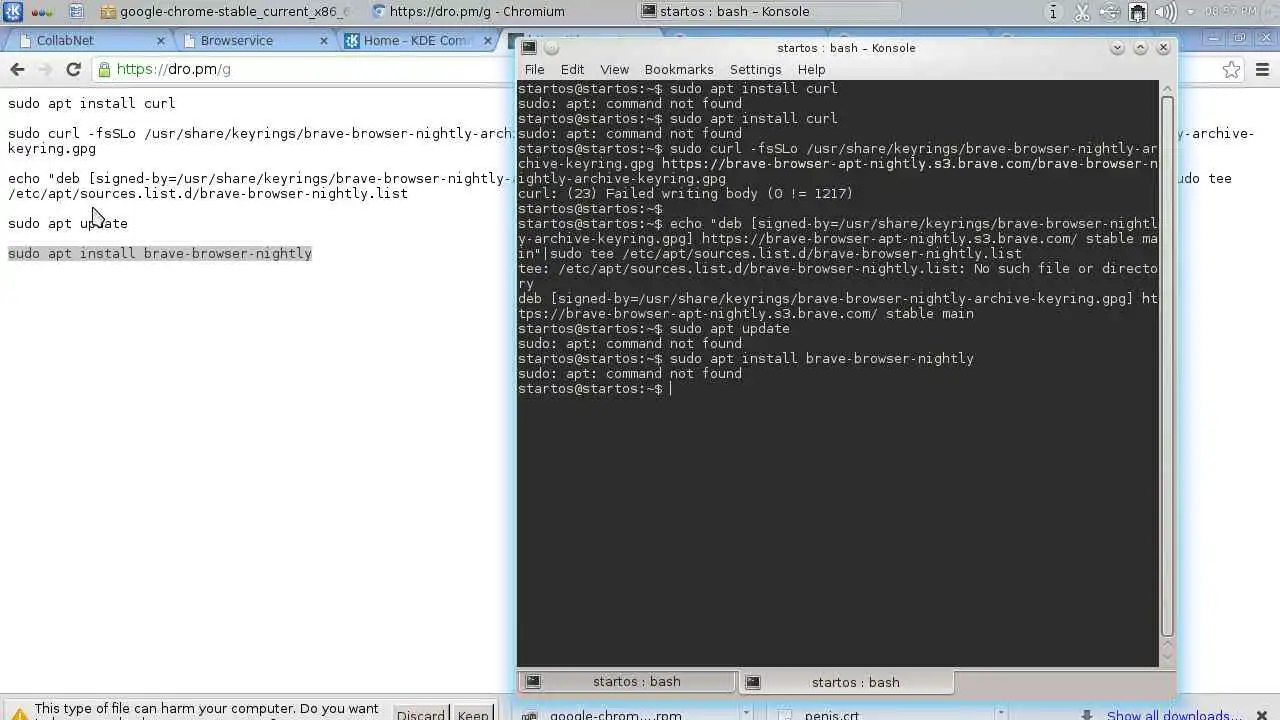The image size is (1280, 720).
Task: Reload the dro.pm page
Action: point(73,69)
